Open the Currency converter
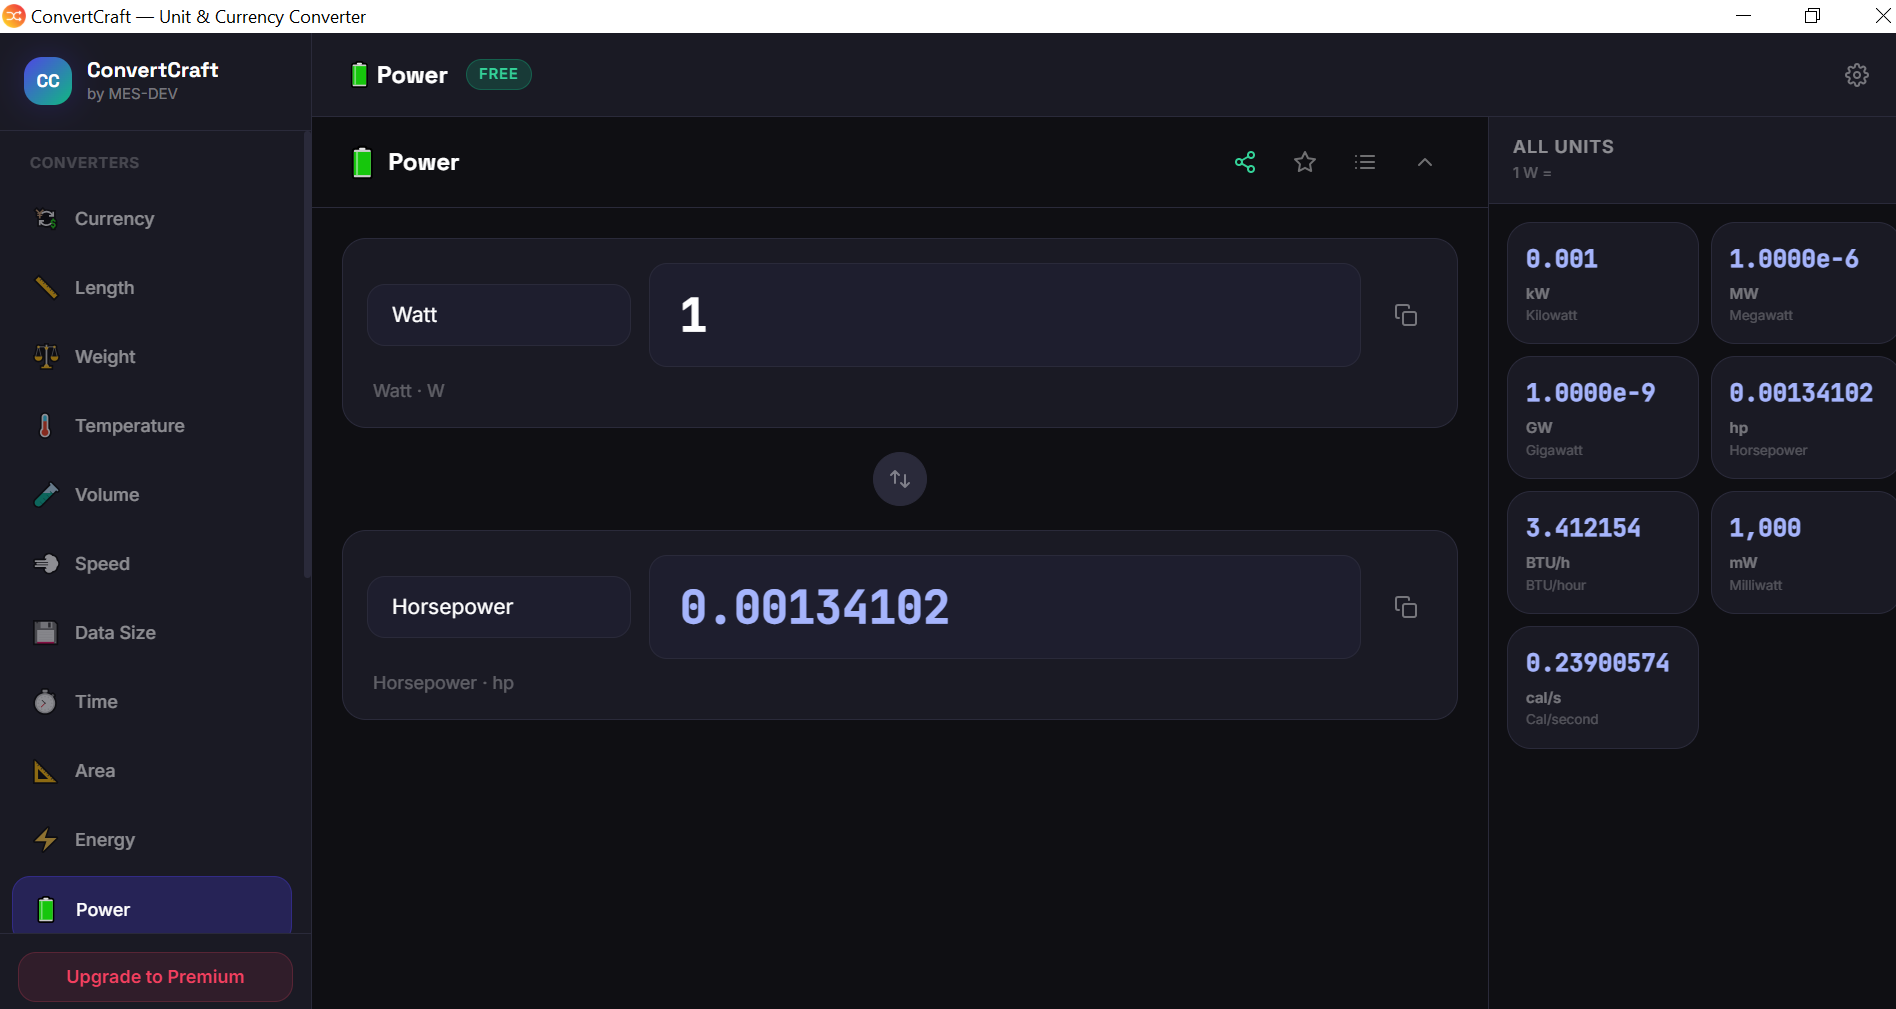The image size is (1896, 1009). (152, 219)
